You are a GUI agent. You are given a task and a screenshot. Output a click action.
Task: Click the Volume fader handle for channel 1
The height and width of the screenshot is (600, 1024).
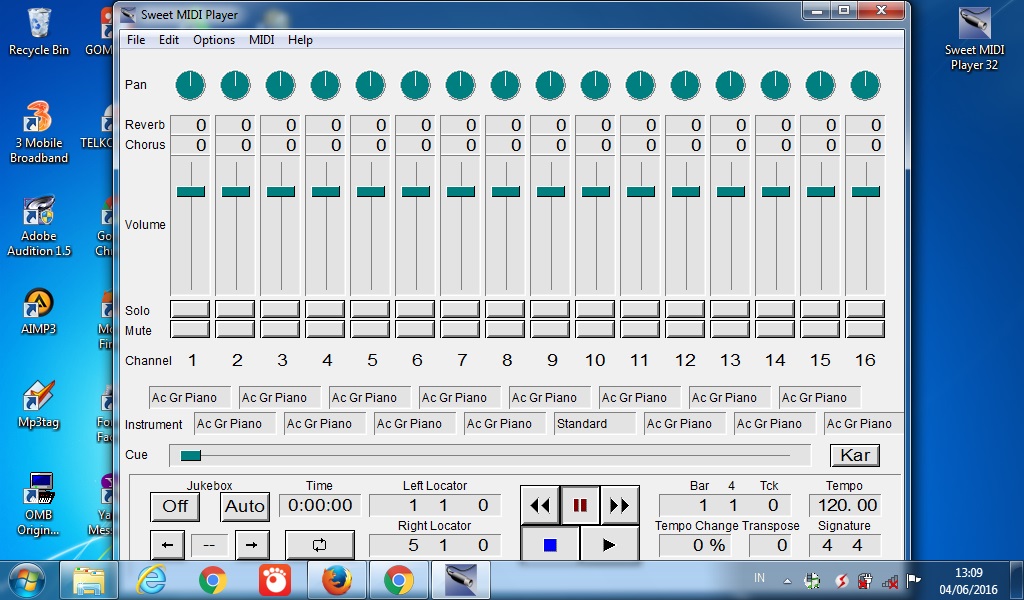coord(191,191)
